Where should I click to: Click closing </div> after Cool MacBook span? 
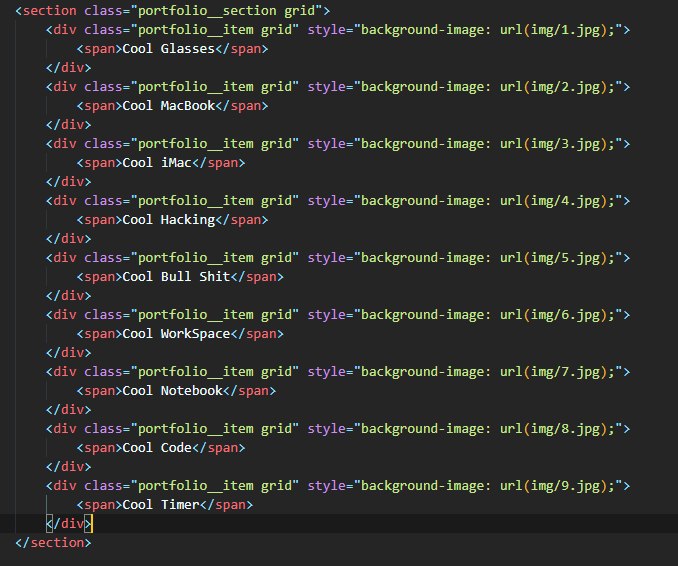(69, 125)
